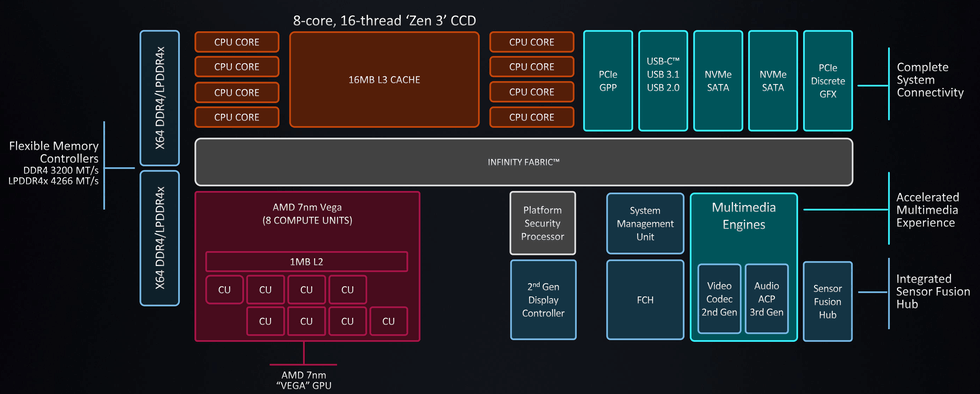Click the Audio ACP 3rd Gen block
980x394 pixels.
(766, 299)
